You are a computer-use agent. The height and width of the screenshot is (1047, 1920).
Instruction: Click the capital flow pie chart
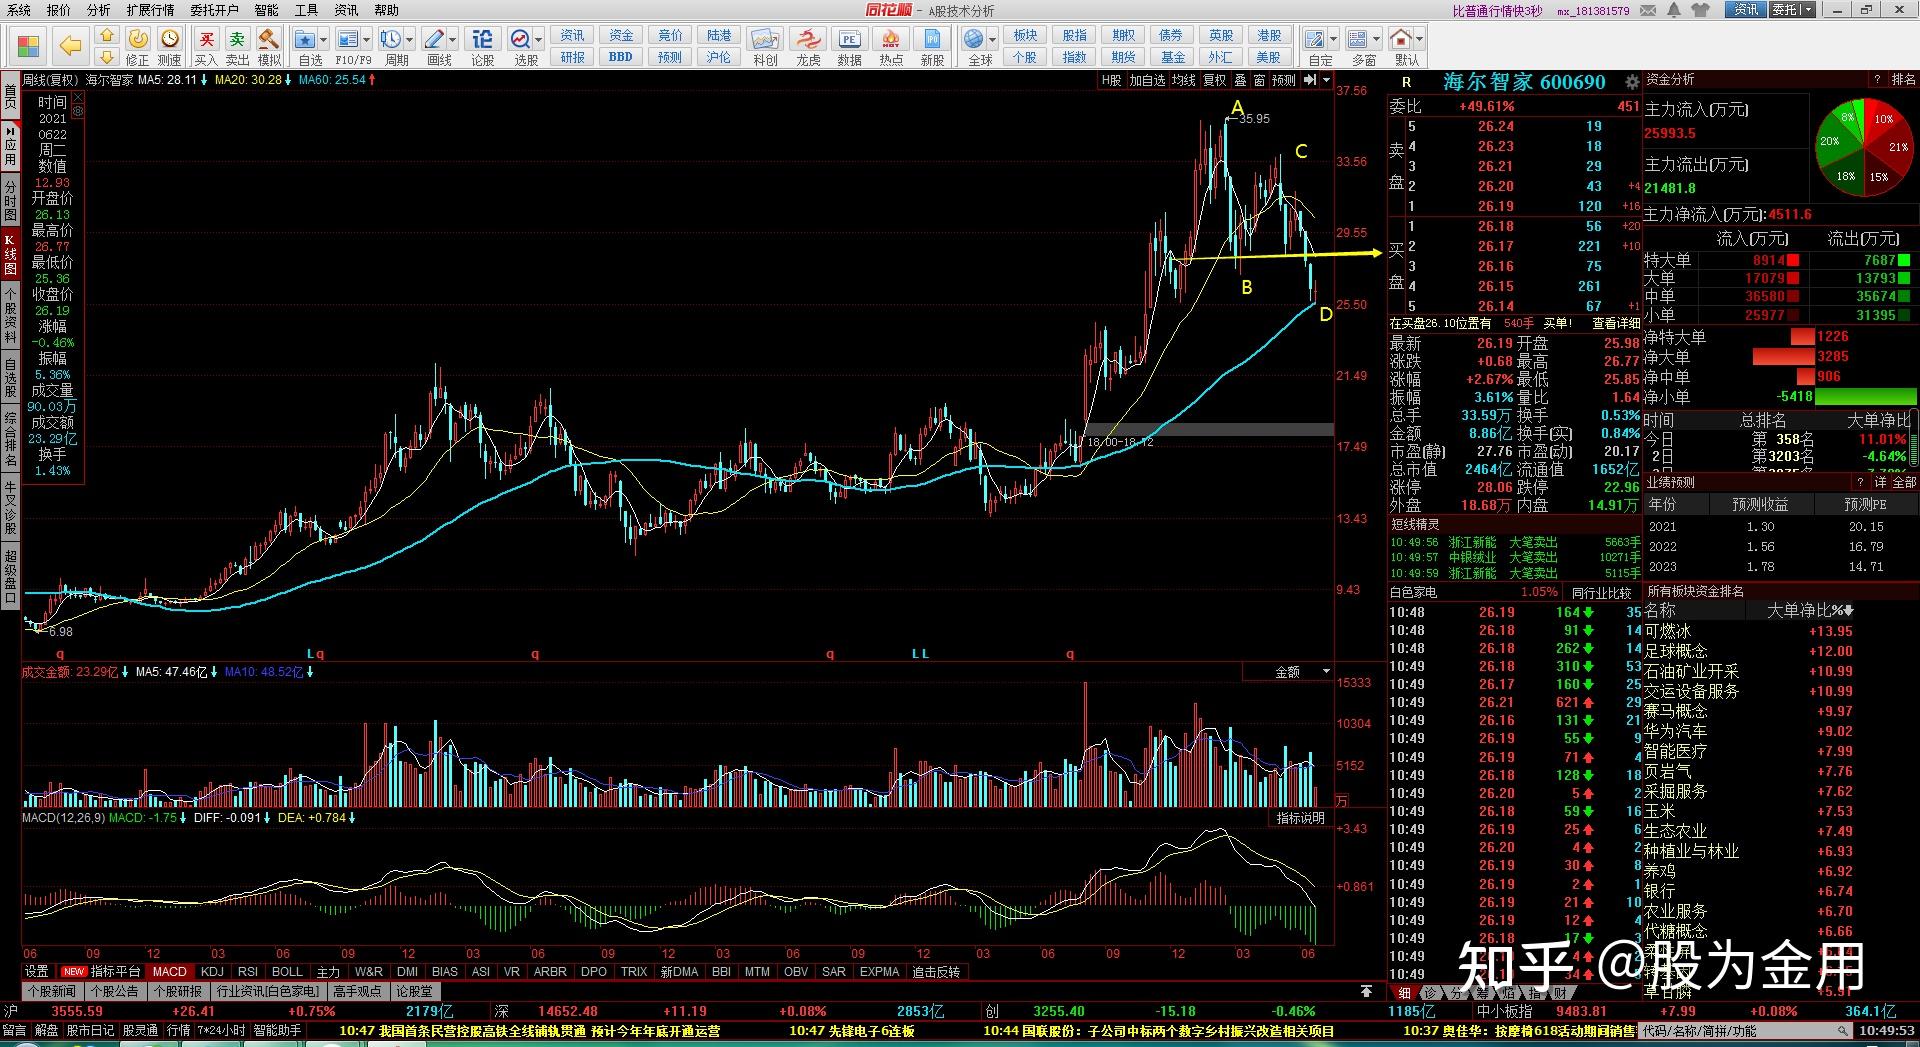pyautogui.click(x=1863, y=146)
